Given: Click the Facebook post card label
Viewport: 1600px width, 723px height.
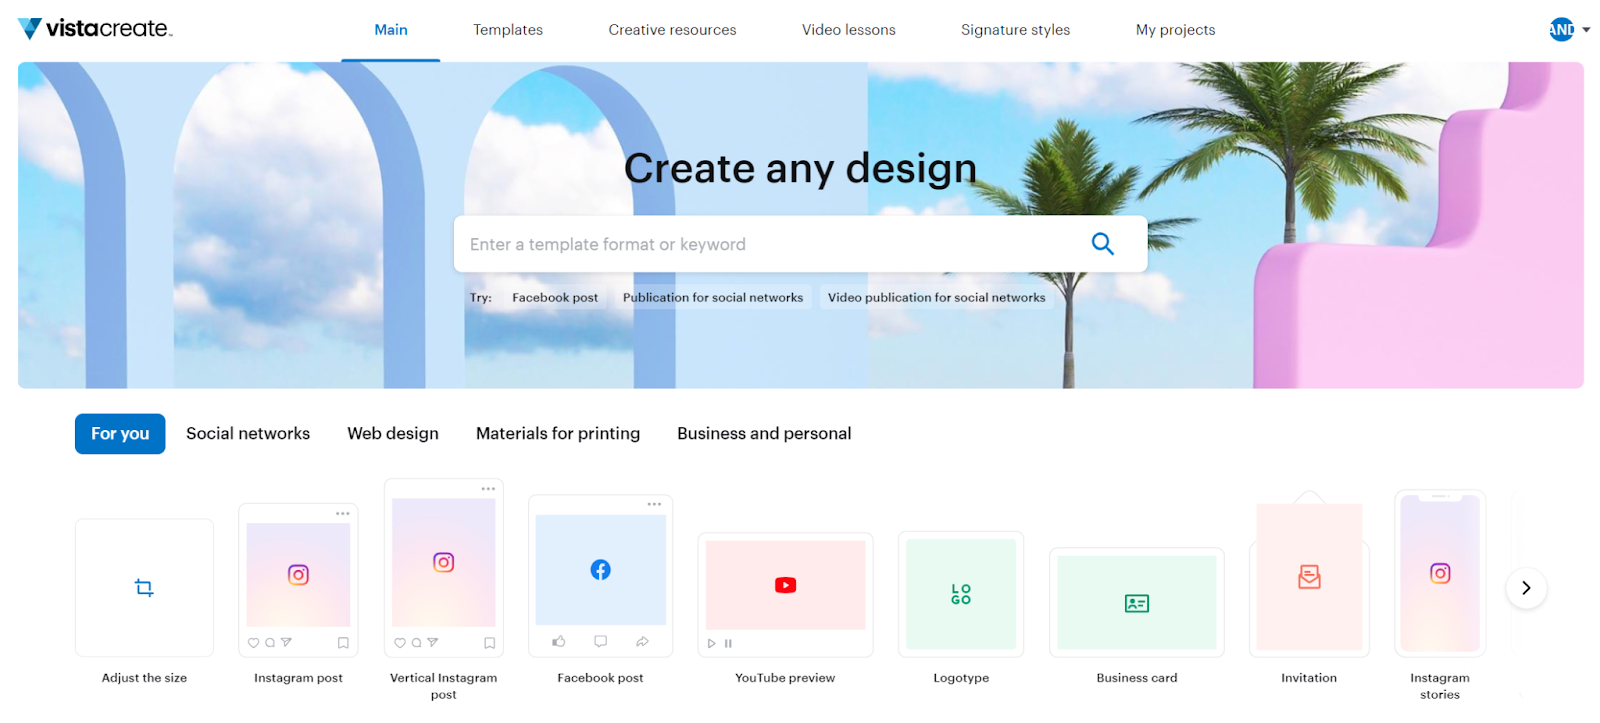Looking at the screenshot, I should point(600,678).
